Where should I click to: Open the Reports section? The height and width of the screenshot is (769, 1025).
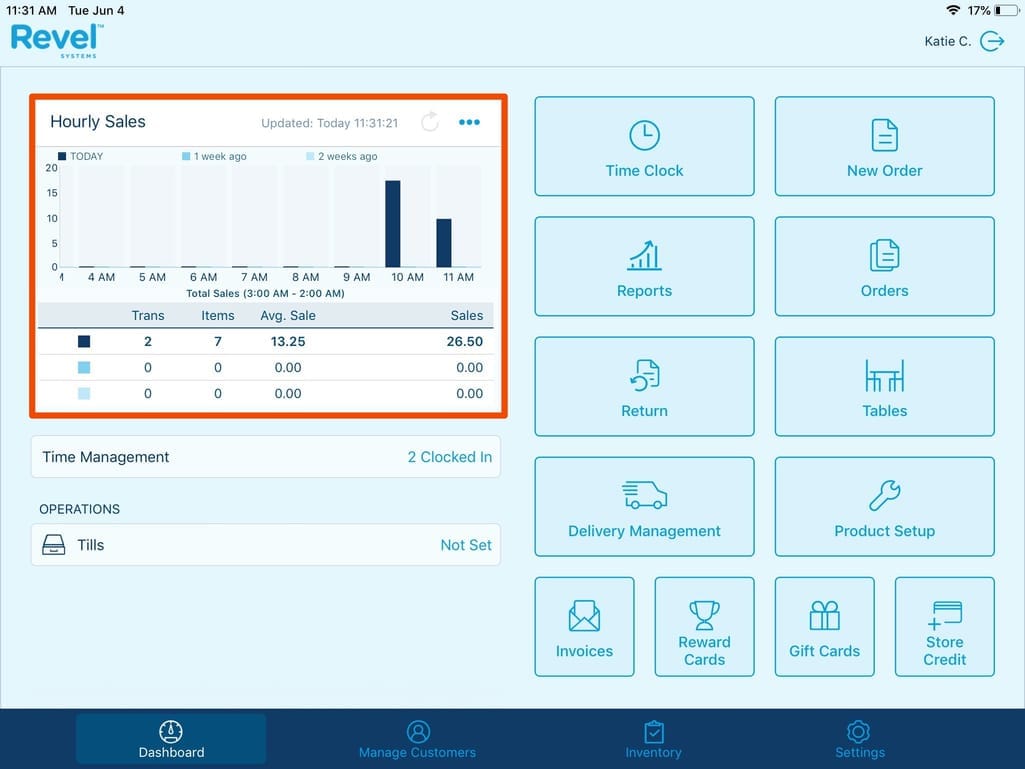(644, 266)
